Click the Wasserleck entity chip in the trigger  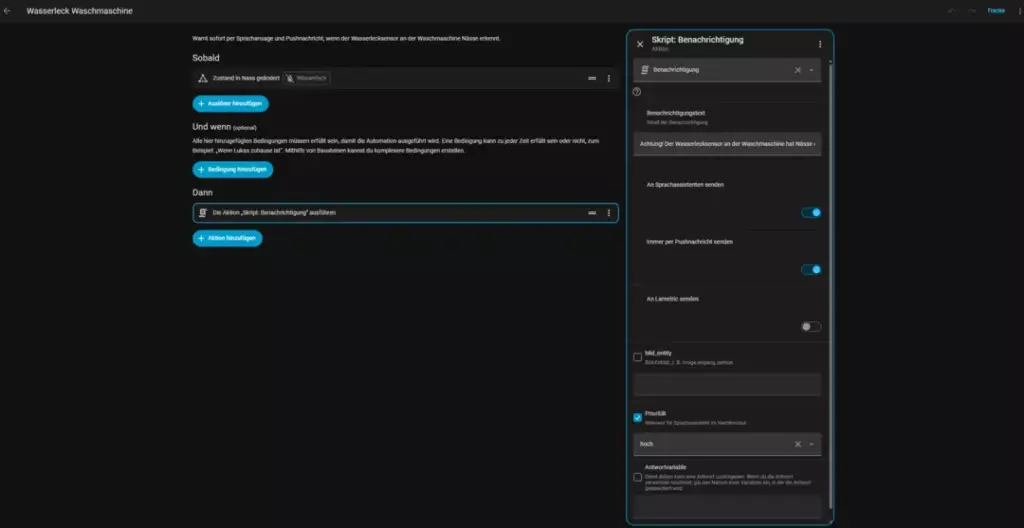(307, 78)
